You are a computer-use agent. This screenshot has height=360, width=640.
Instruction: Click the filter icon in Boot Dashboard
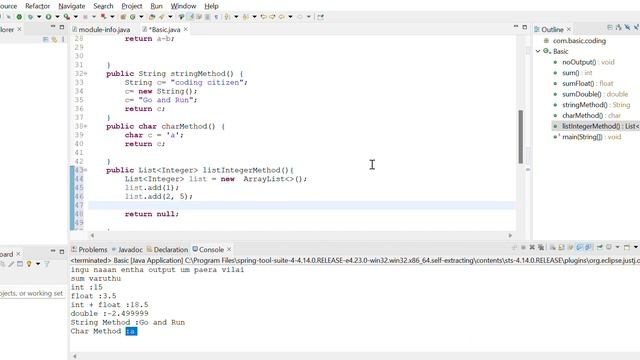47,264
